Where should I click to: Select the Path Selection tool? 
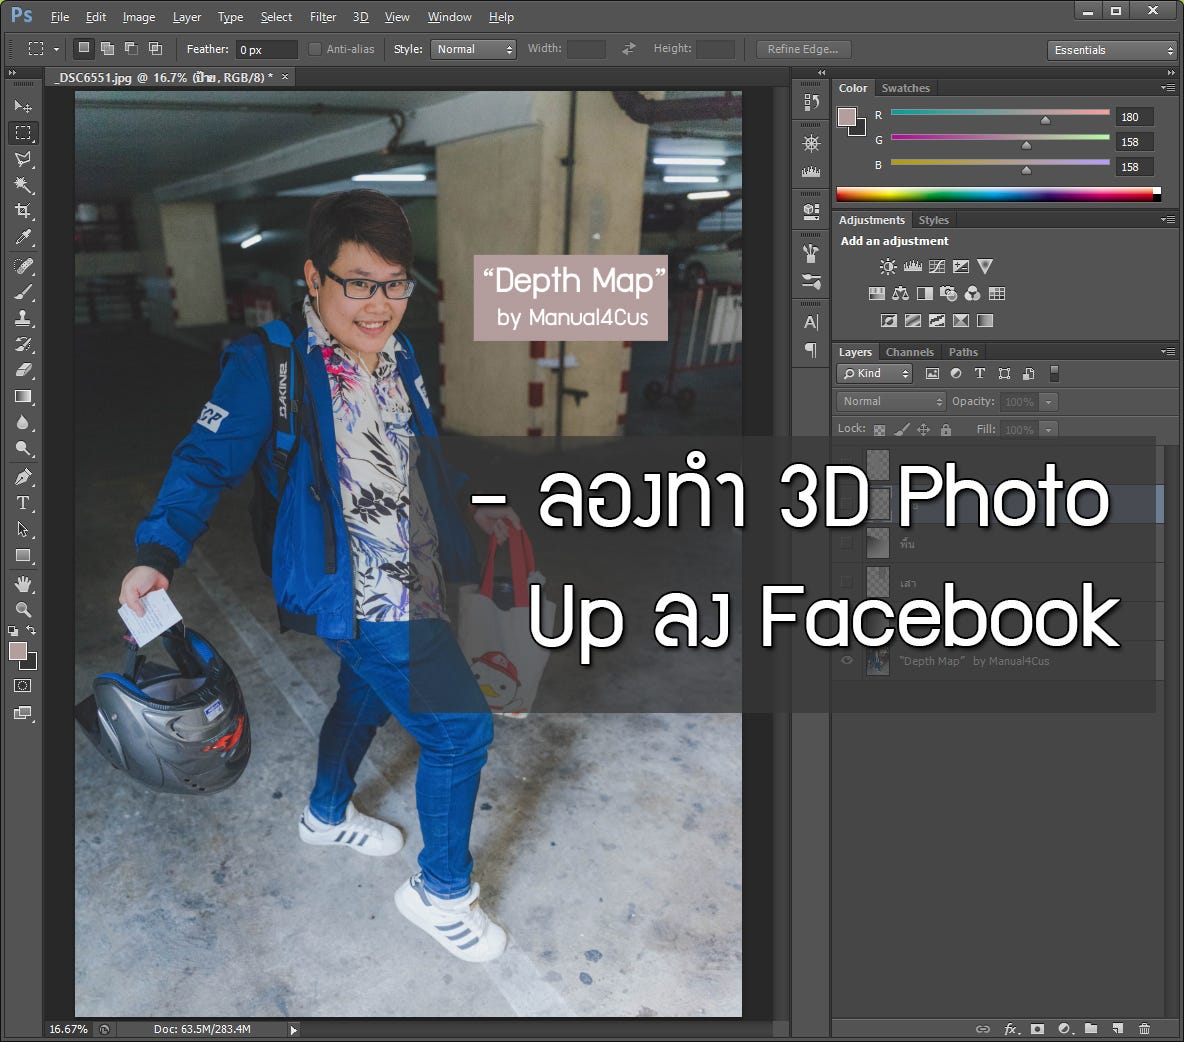coord(23,529)
